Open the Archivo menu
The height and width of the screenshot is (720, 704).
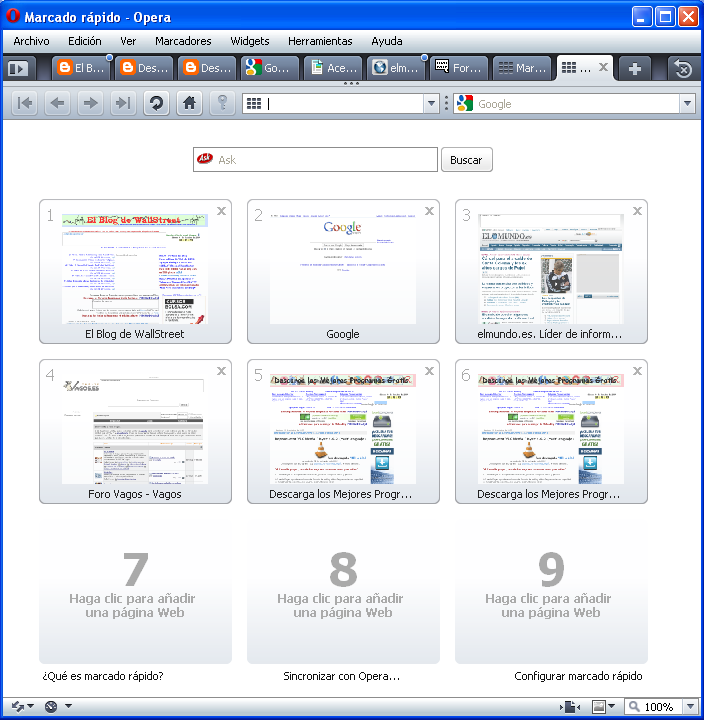click(31, 41)
